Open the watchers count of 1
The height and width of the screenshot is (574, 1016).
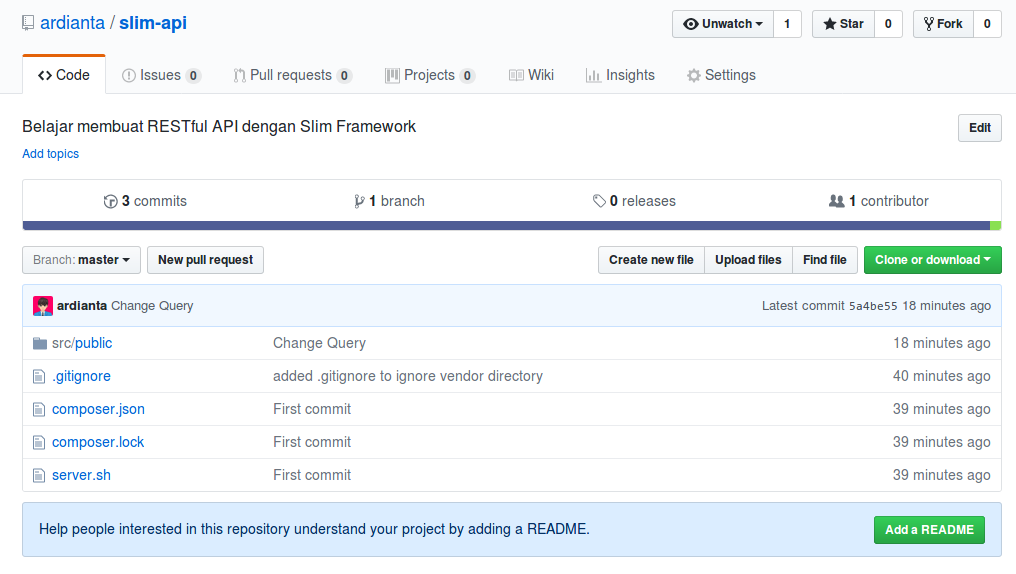coord(787,24)
